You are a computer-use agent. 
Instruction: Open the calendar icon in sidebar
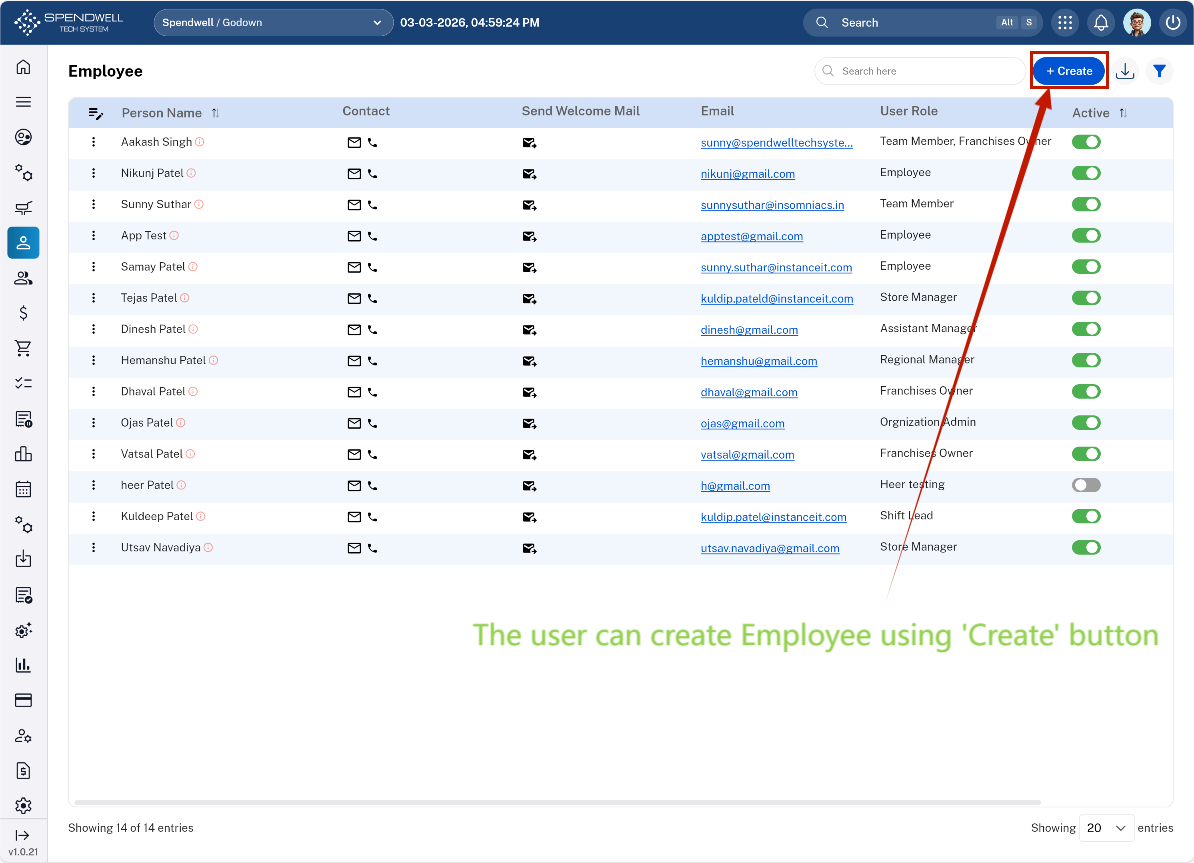(x=24, y=489)
